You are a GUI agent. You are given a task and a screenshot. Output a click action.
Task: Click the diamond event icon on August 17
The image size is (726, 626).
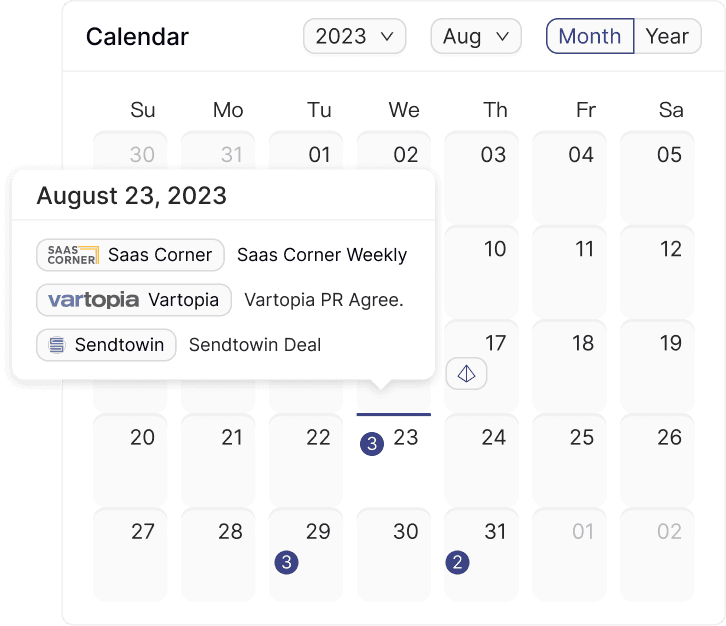point(466,374)
